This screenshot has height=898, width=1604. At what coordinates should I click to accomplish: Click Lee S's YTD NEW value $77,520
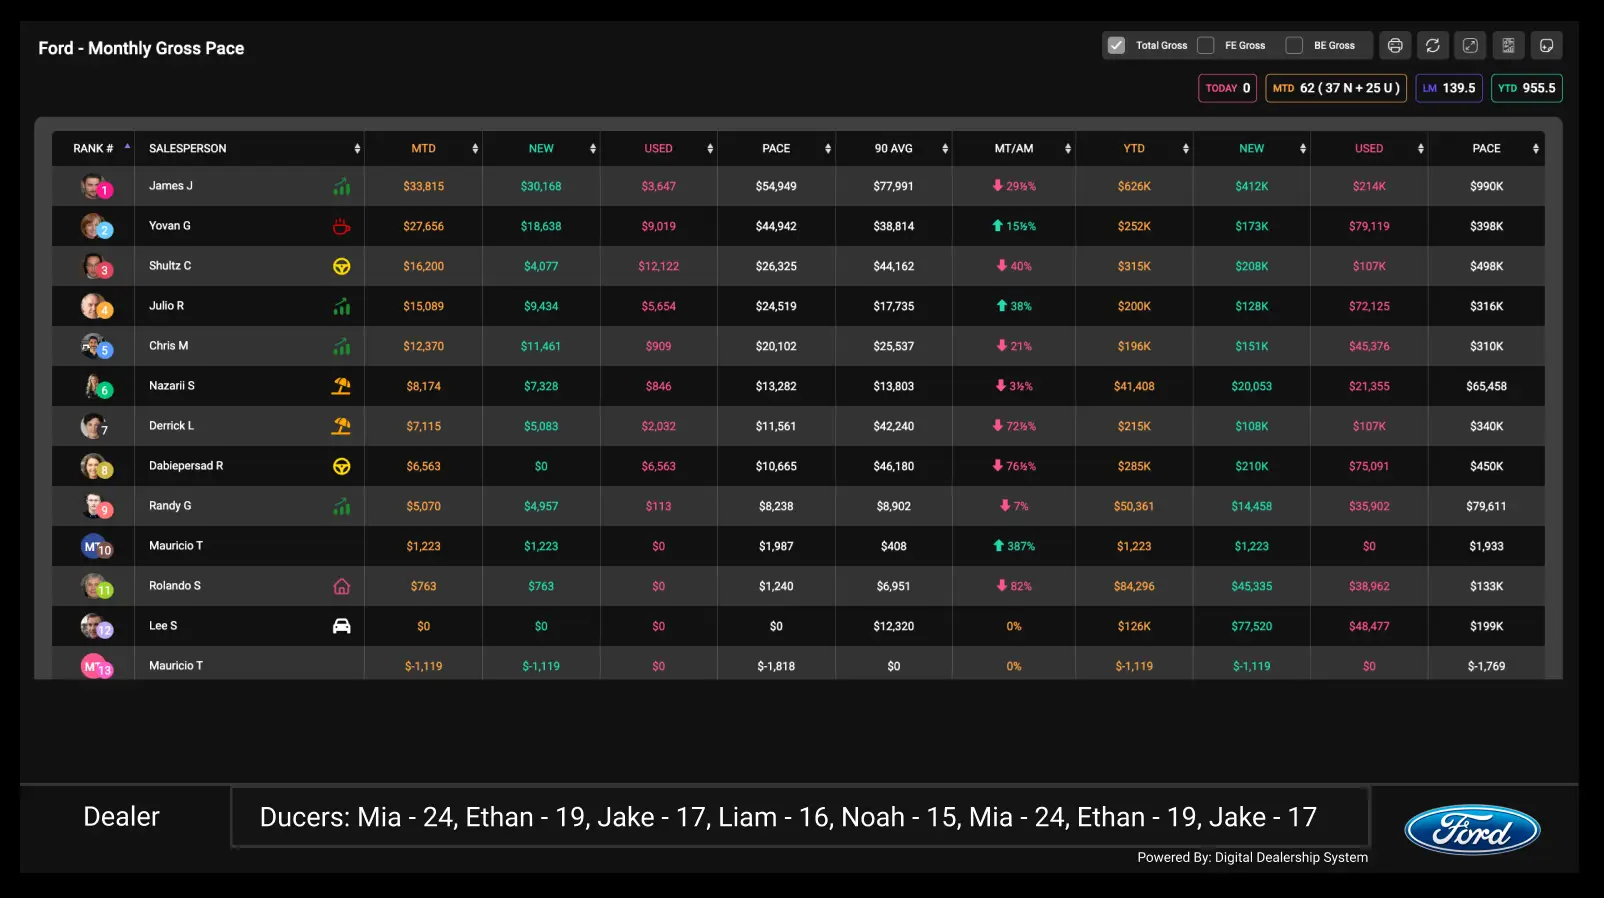tap(1252, 626)
